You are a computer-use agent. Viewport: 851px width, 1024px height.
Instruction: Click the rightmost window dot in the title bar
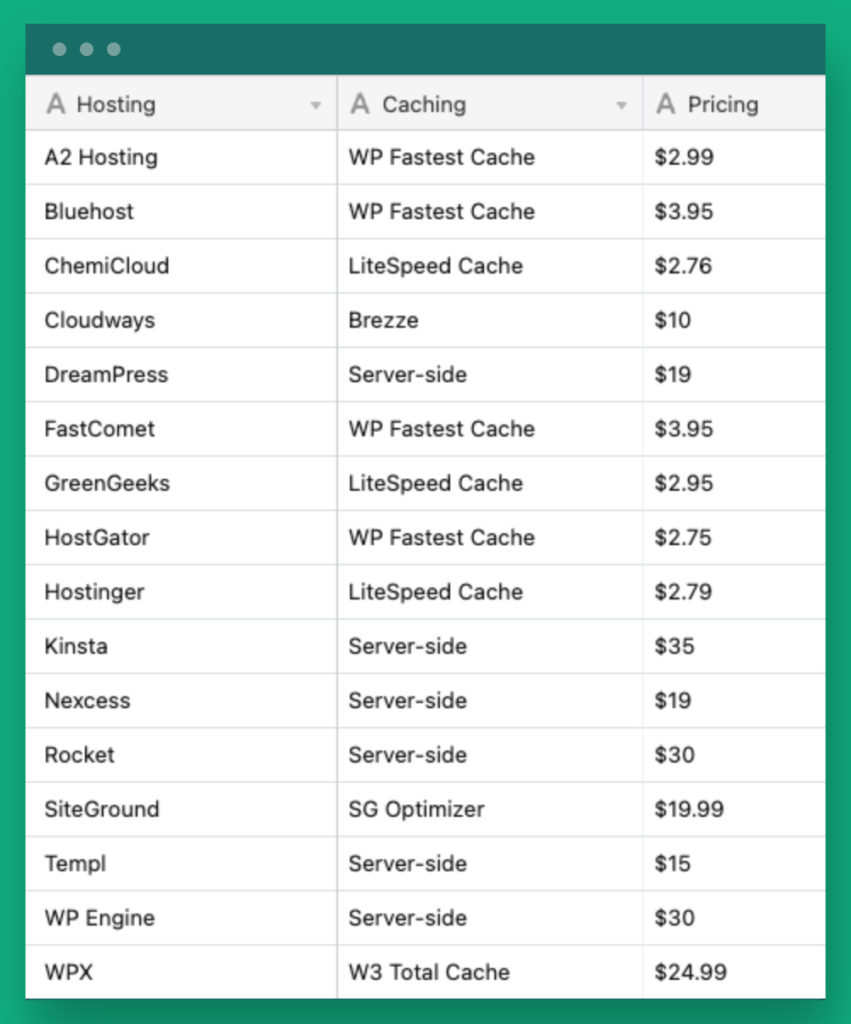114,49
